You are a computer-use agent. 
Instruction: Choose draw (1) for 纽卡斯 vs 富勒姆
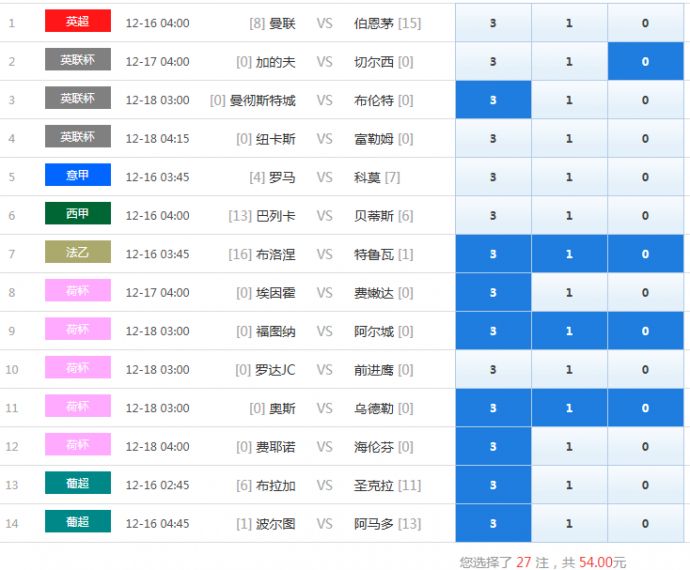(569, 139)
